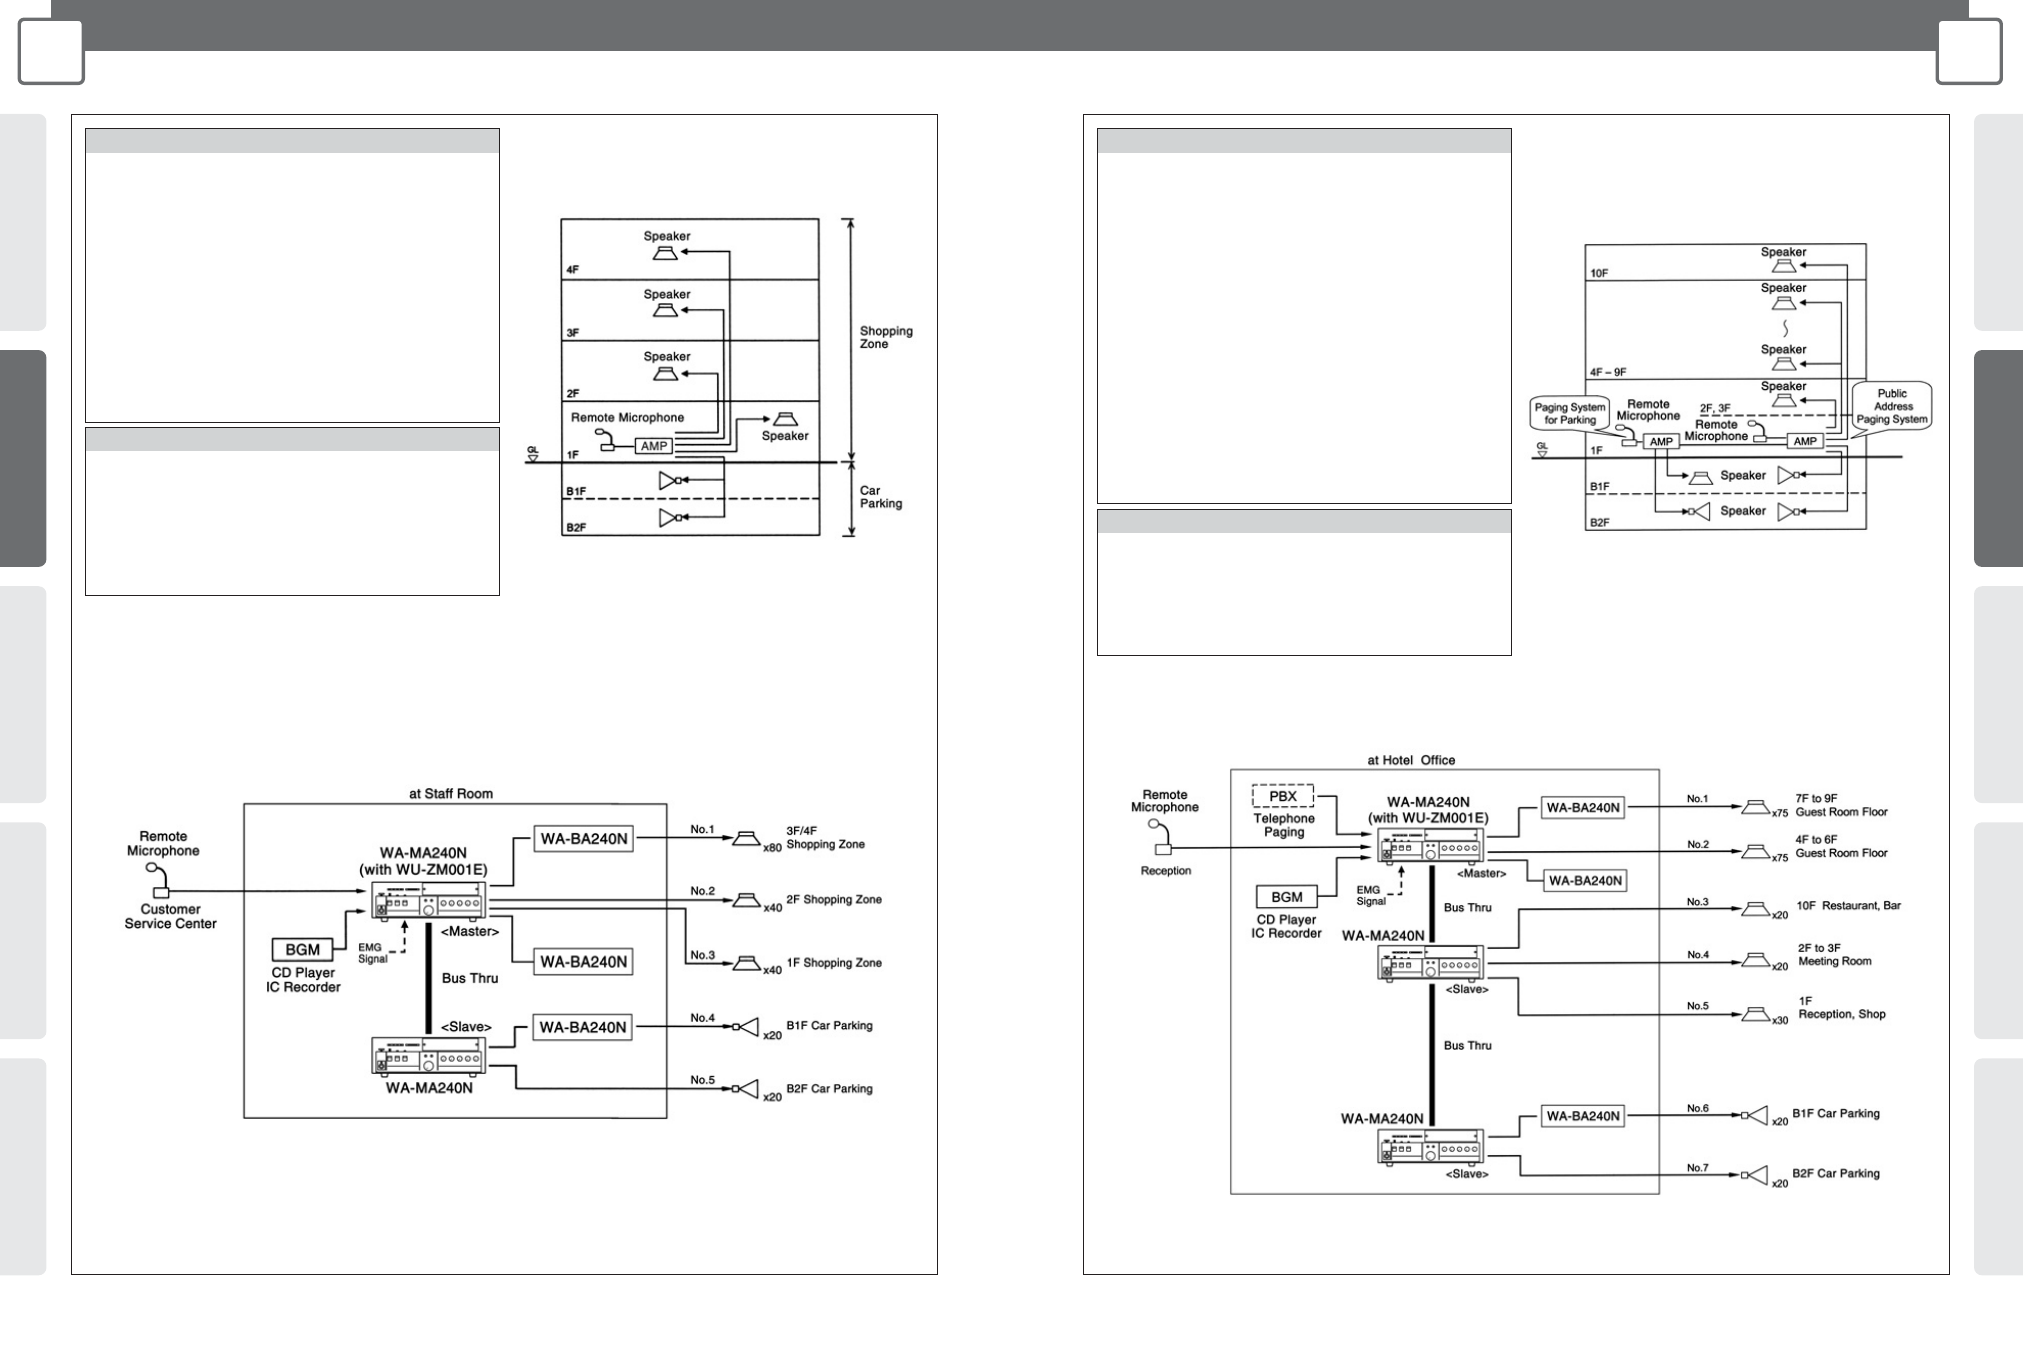This screenshot has height=1348, width=2023.
Task: Select the AMP box under the Public Address callout
Action: tap(1805, 441)
